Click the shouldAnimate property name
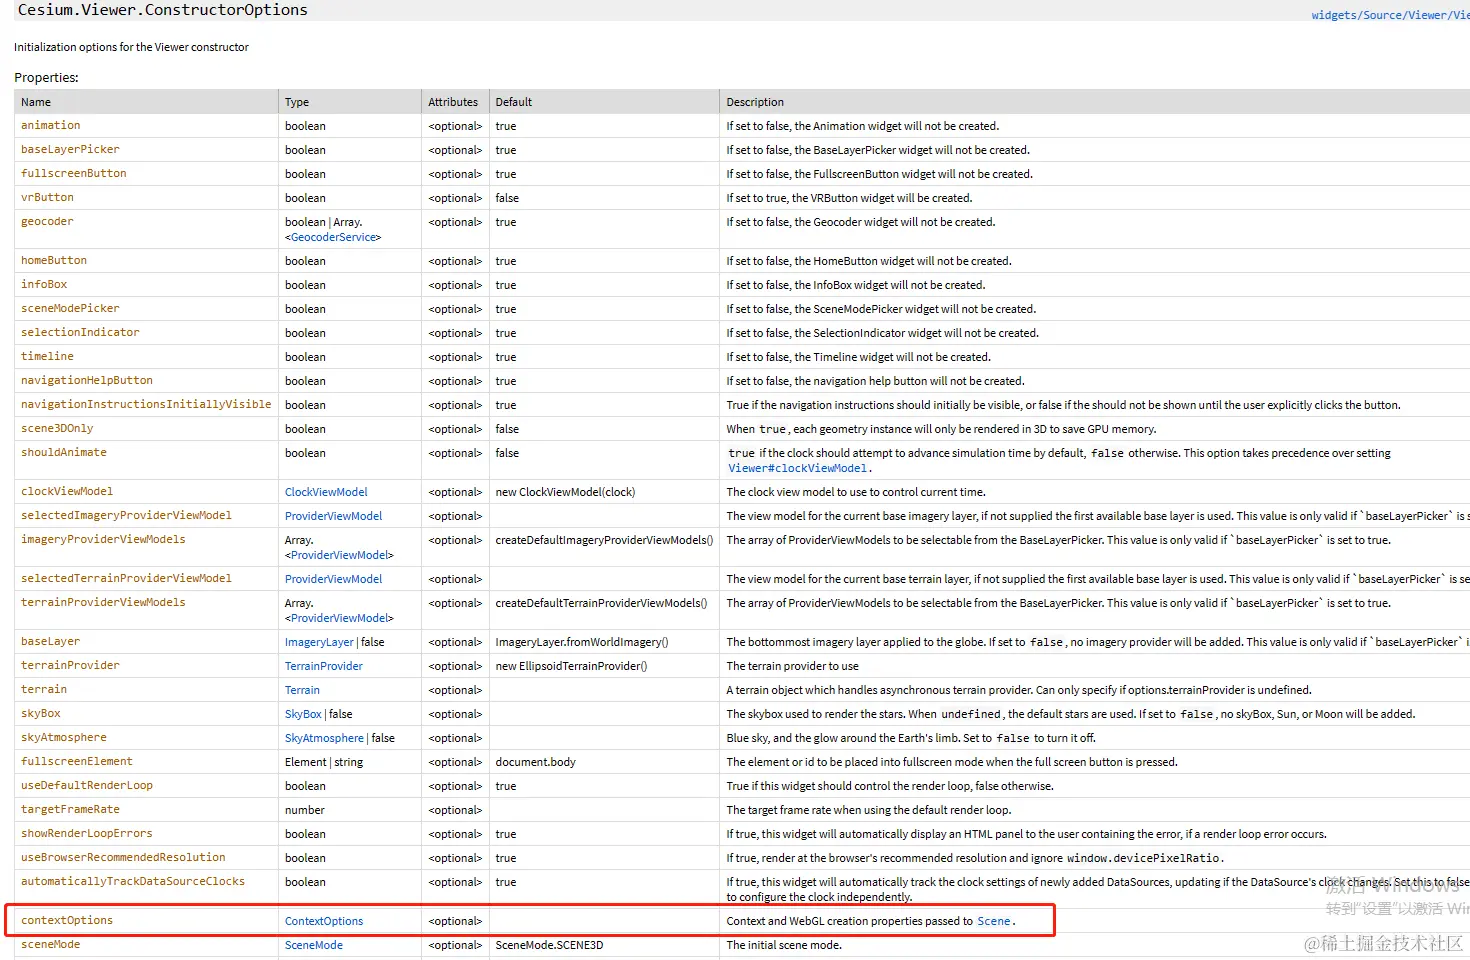1470x960 pixels. pyautogui.click(x=64, y=452)
